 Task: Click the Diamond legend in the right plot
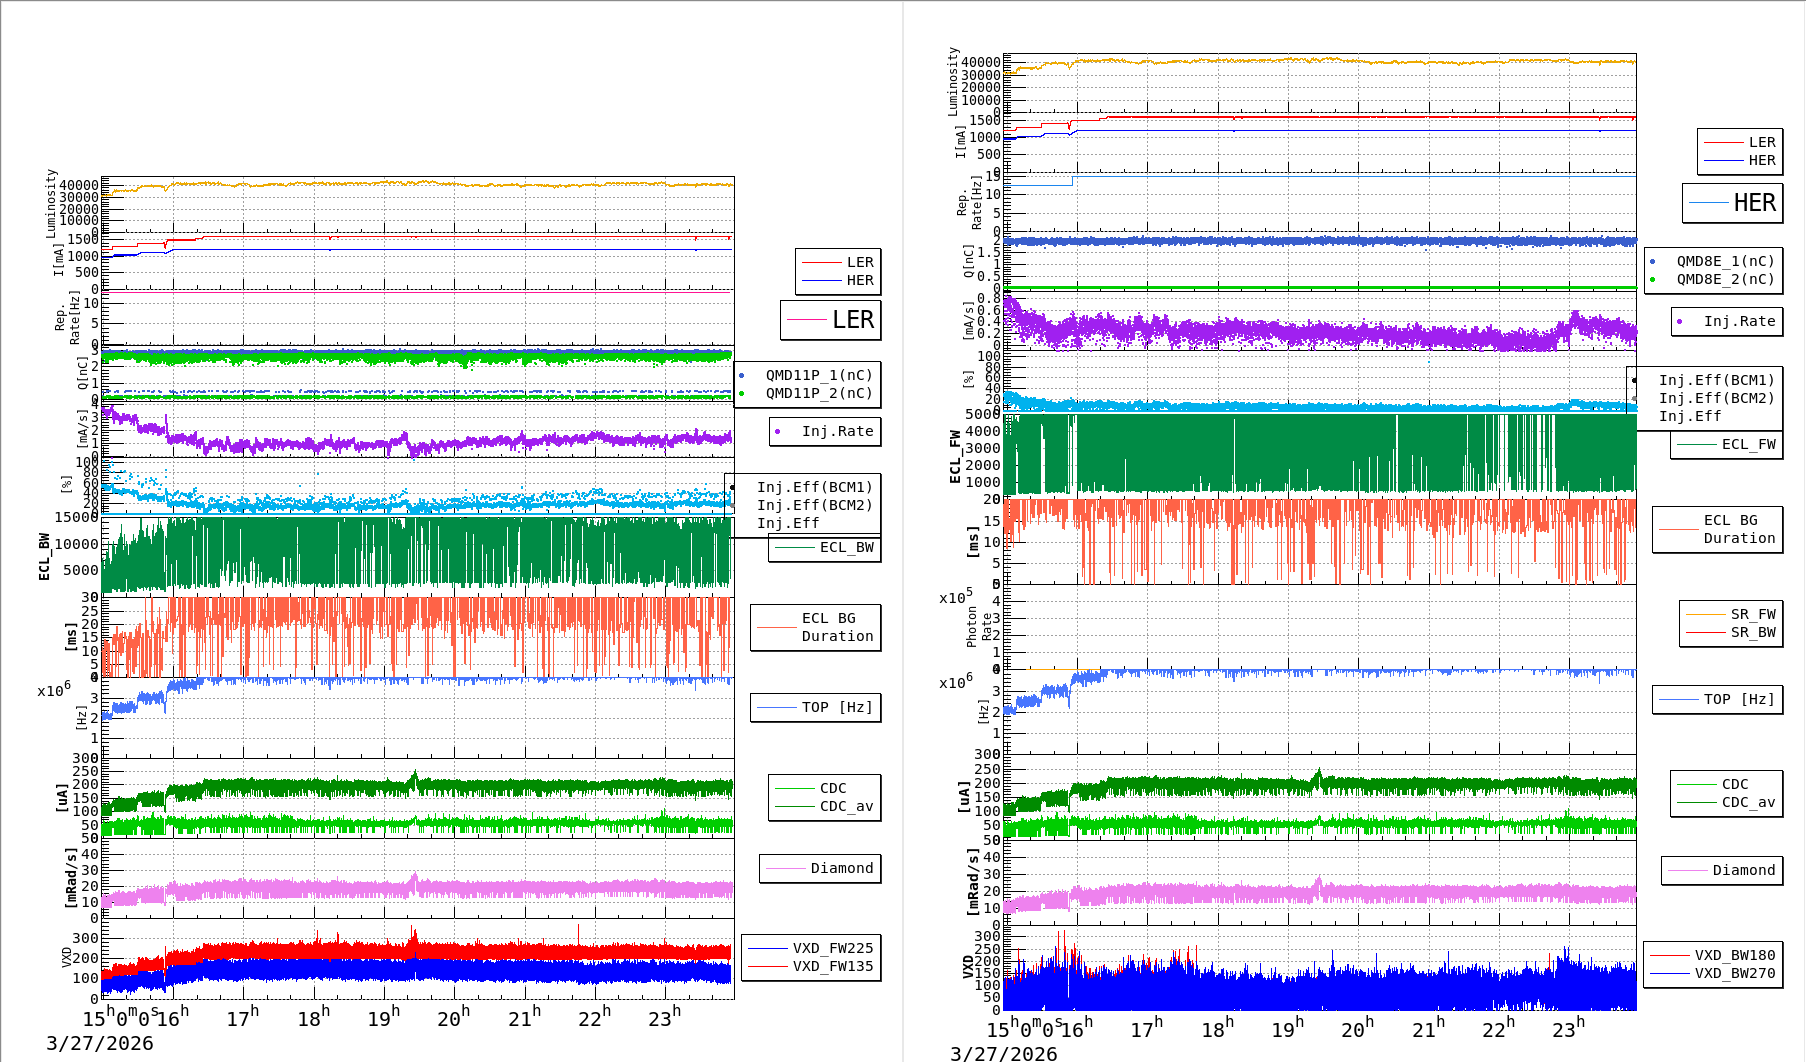tap(1742, 870)
